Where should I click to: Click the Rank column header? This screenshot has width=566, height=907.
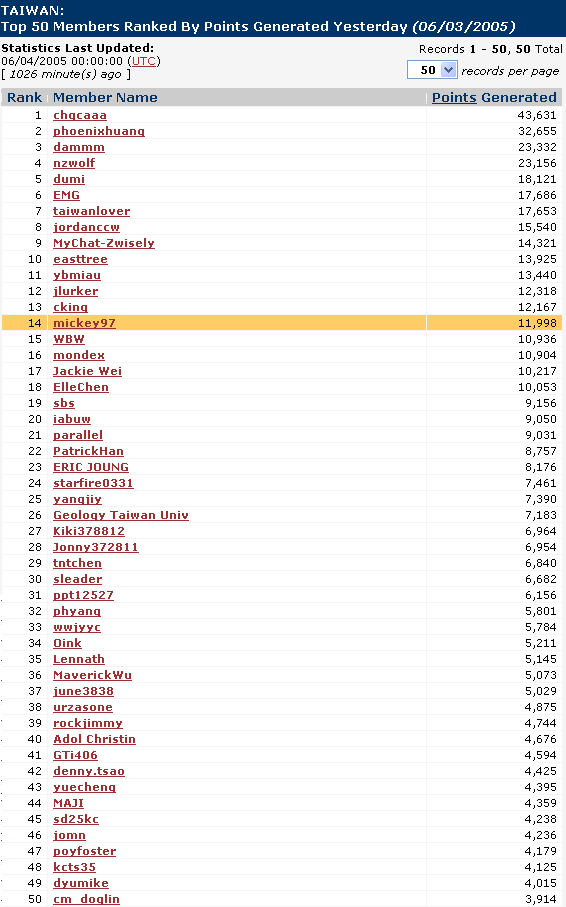point(24,97)
